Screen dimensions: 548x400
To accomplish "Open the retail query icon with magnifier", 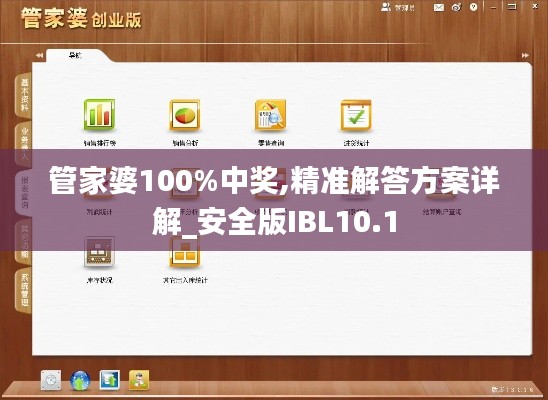I will (271, 115).
